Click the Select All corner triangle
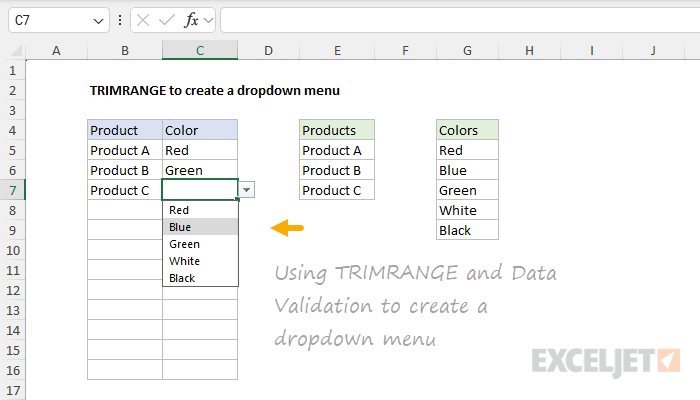This screenshot has height=400, width=700. pos(16,50)
